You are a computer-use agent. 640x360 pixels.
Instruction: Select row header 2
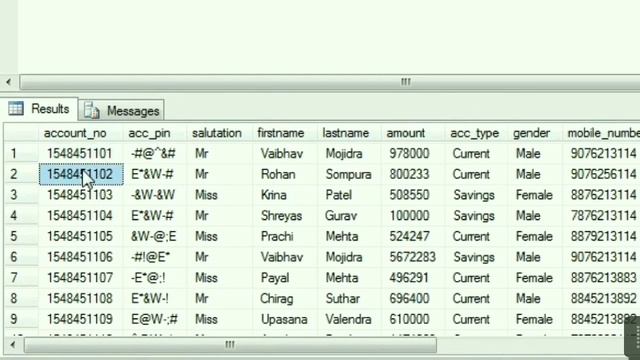coord(21,174)
